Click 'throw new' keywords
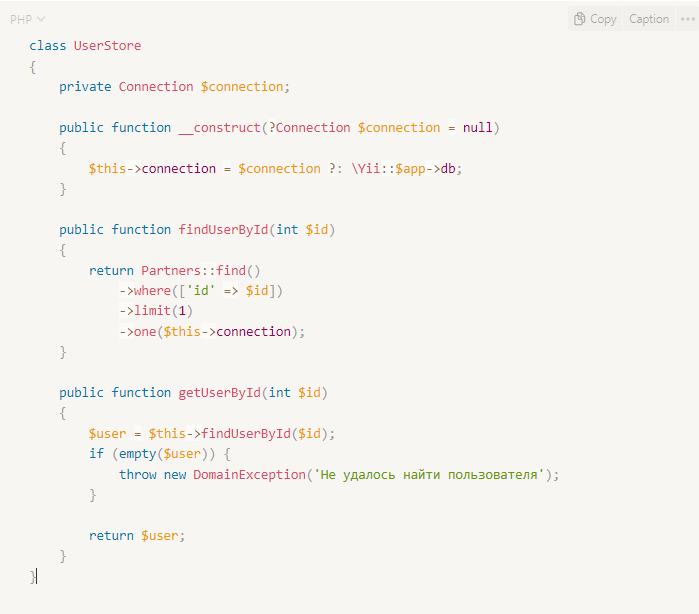 click(x=152, y=474)
